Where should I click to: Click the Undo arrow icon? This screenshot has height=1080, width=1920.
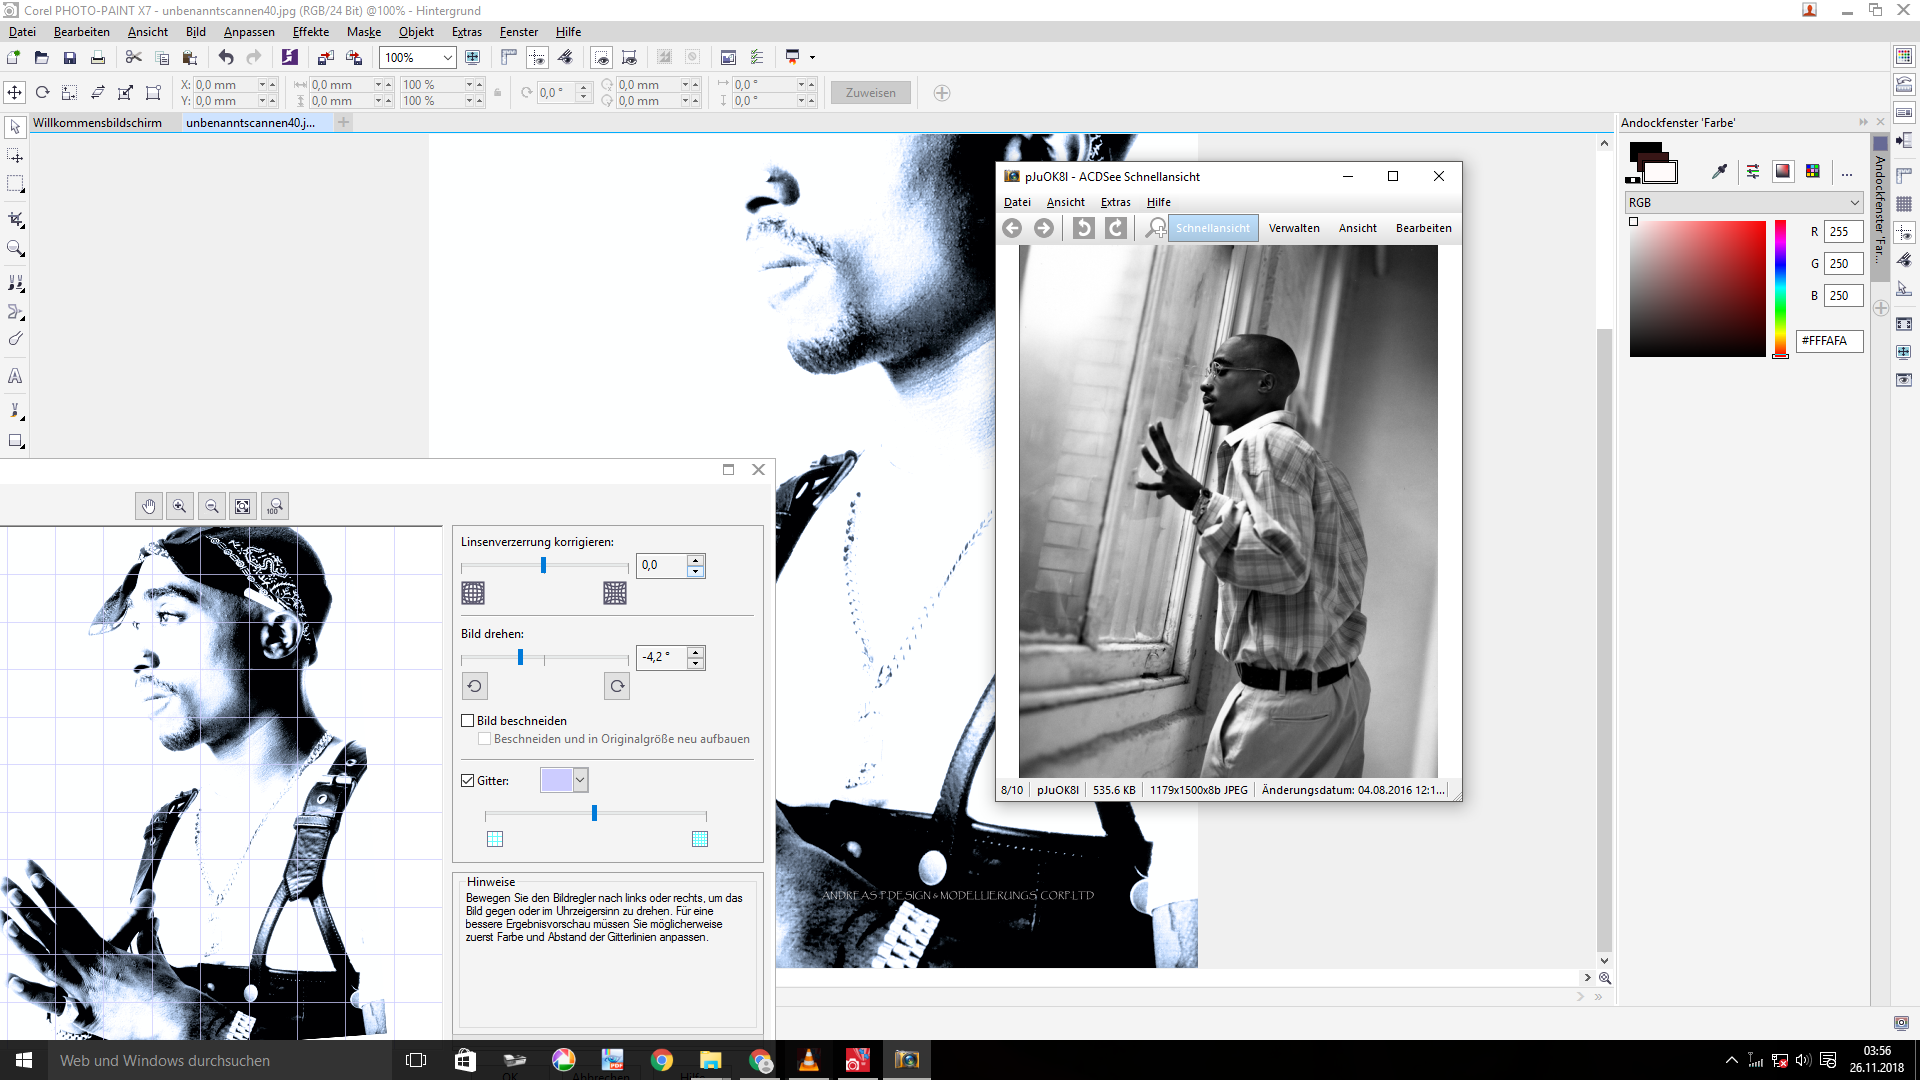tap(226, 57)
